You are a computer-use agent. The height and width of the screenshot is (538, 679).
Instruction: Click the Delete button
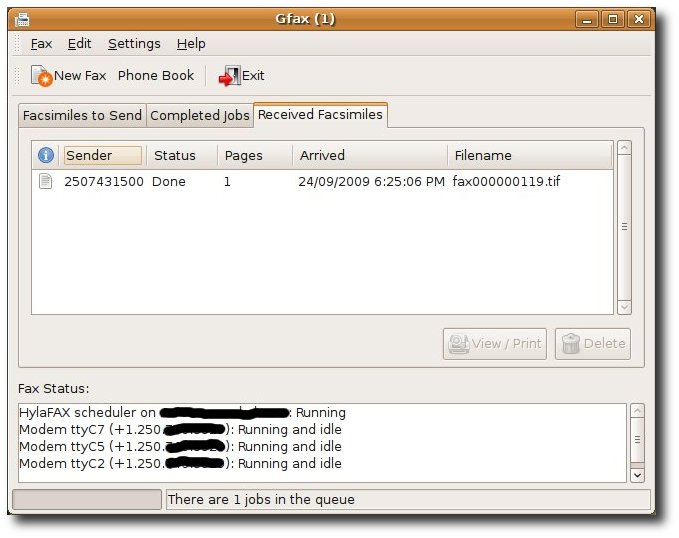[x=593, y=344]
